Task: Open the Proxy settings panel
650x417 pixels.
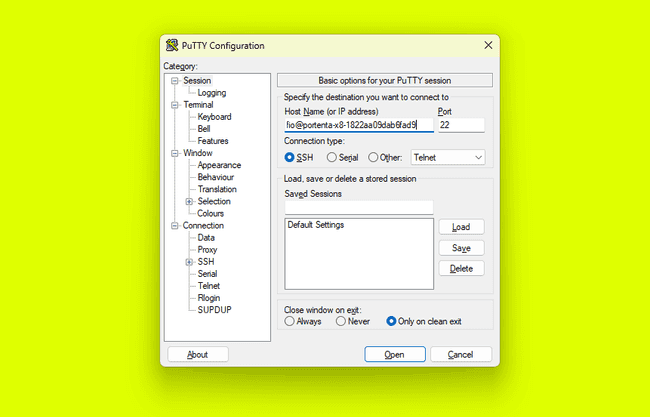Action: (207, 250)
